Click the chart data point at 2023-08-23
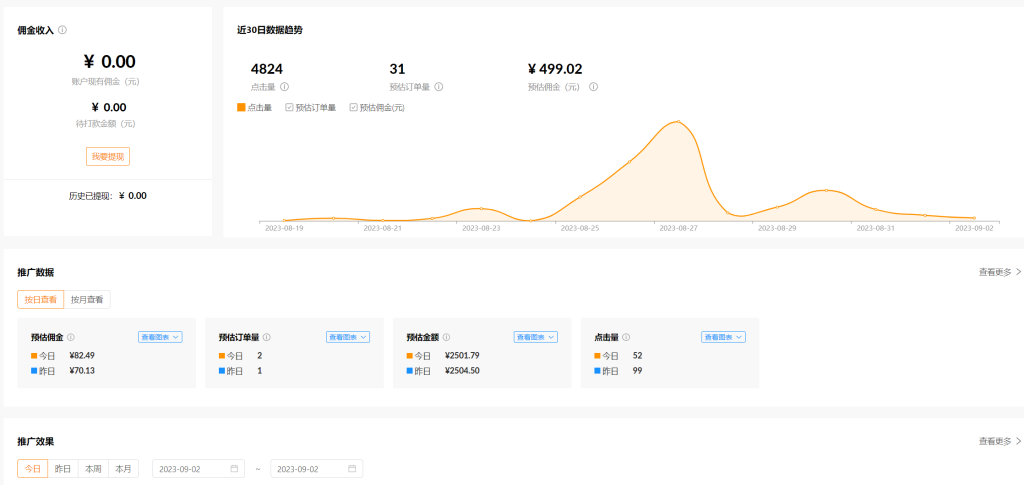Screen dimensions: 1024x485 pos(481,208)
